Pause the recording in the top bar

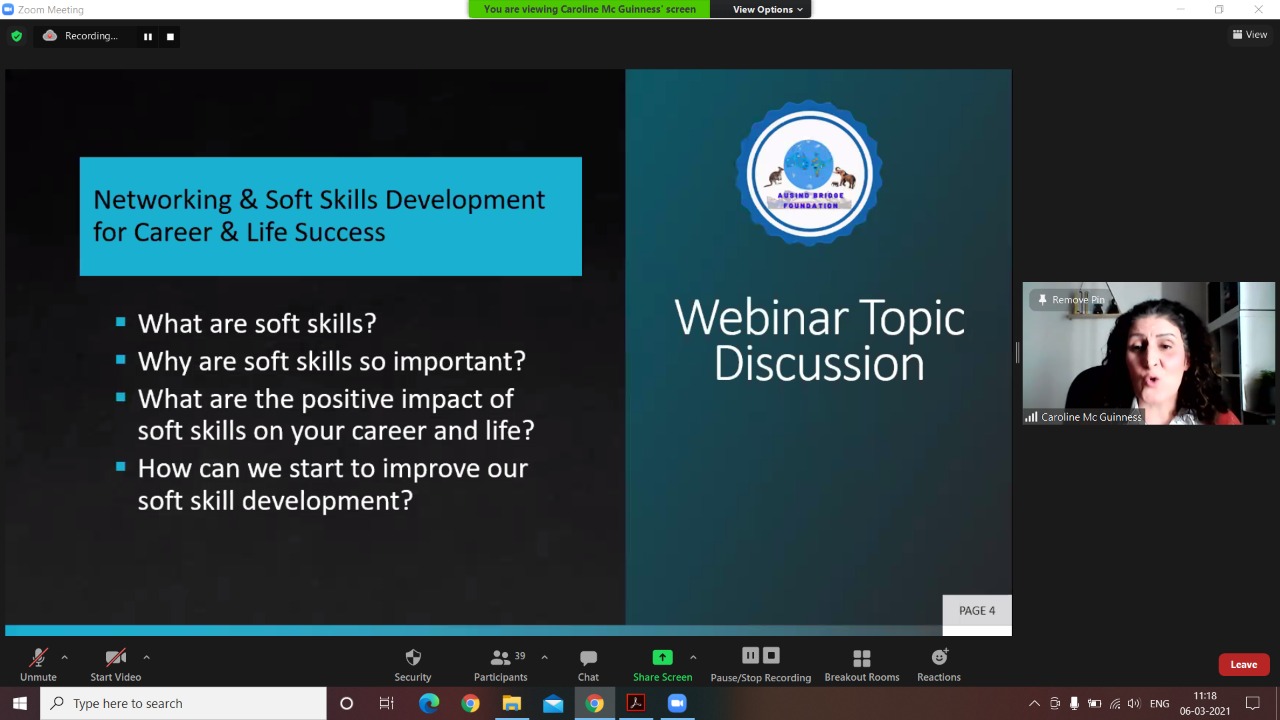coord(148,37)
